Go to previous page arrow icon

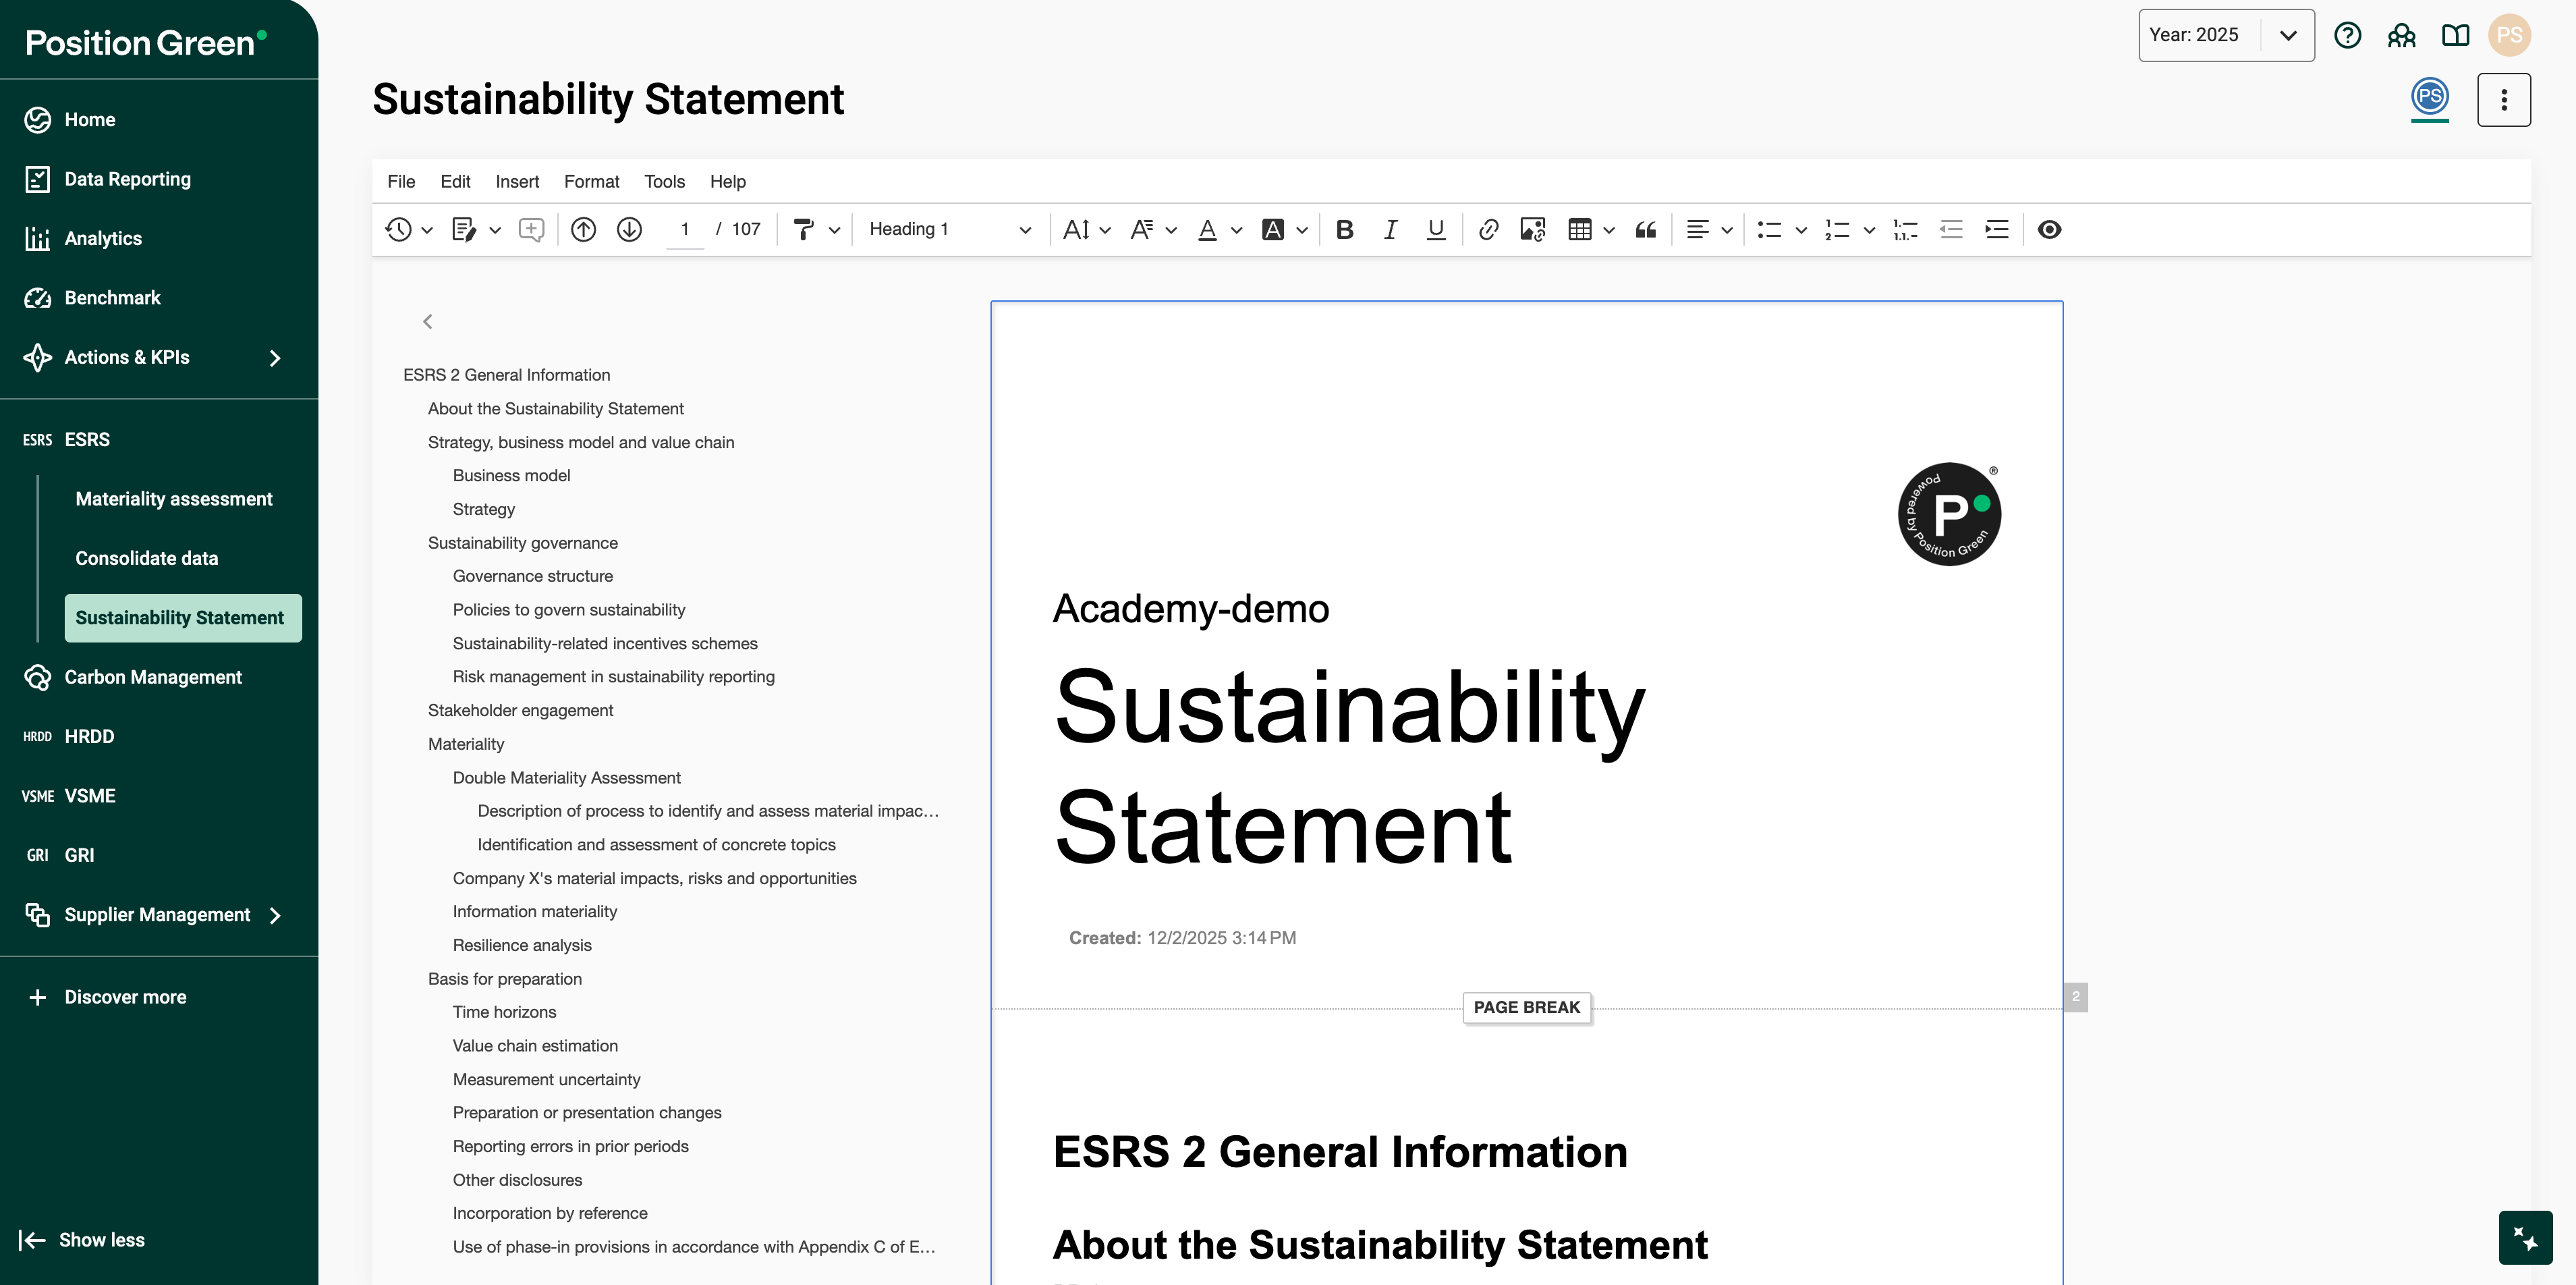(x=583, y=229)
